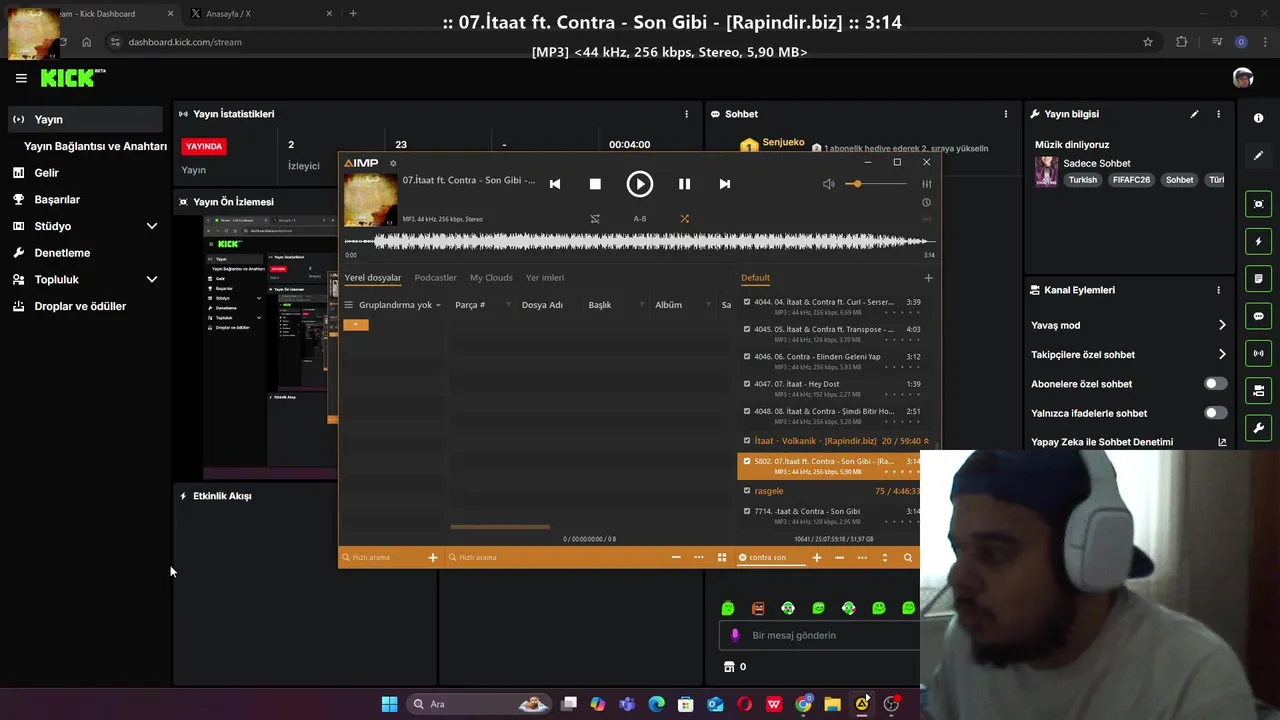This screenshot has width=1280, height=720.
Task: Open File Explorer from taskbar
Action: (x=832, y=704)
